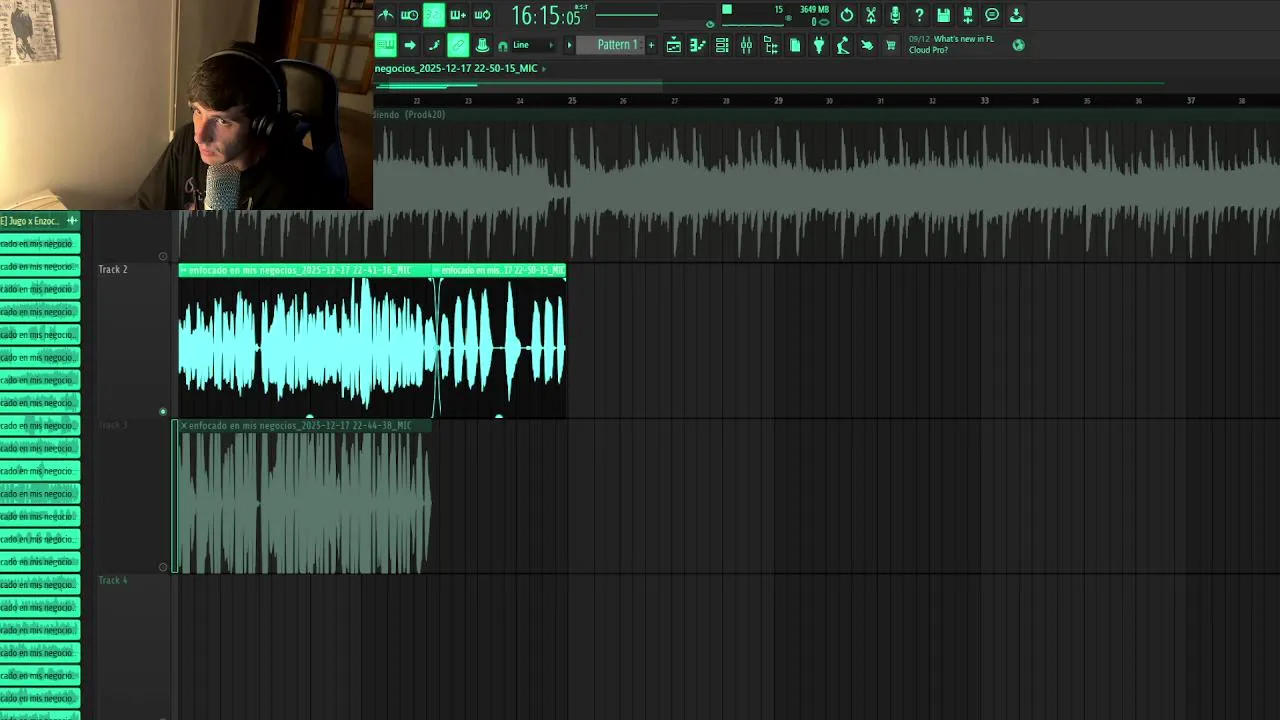The width and height of the screenshot is (1280, 720).
Task: Click the globe online news icon
Action: [x=1018, y=45]
